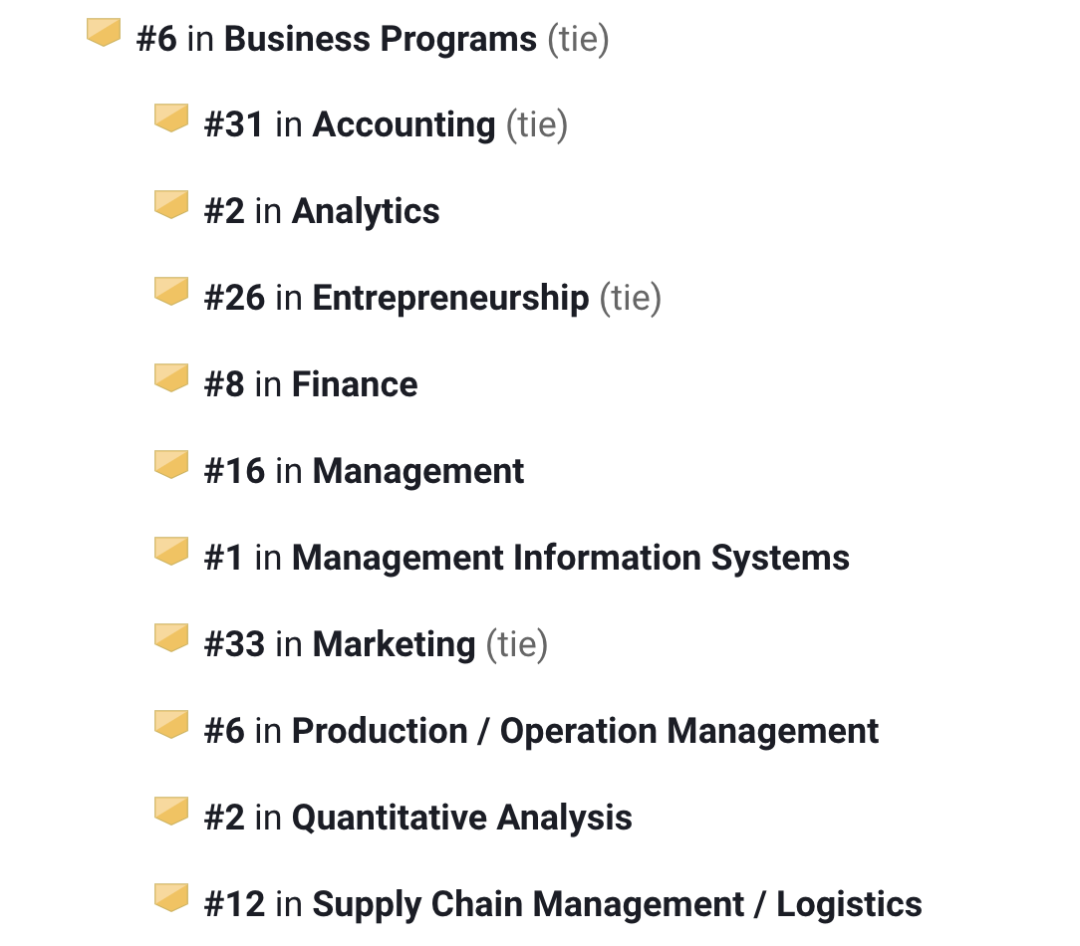Open the Entrepreneurship ranking link
This screenshot has width=1080, height=946.
point(450,298)
